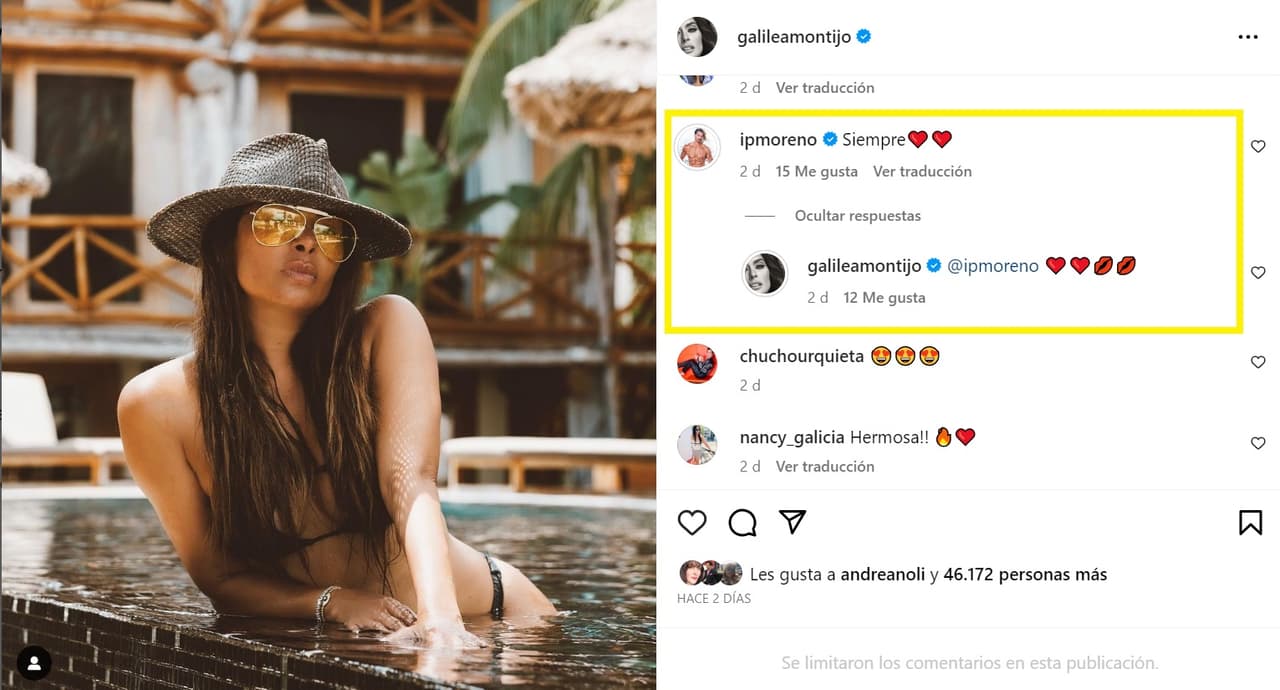Like the post with heart icon
The height and width of the screenshot is (690, 1280).
click(692, 522)
